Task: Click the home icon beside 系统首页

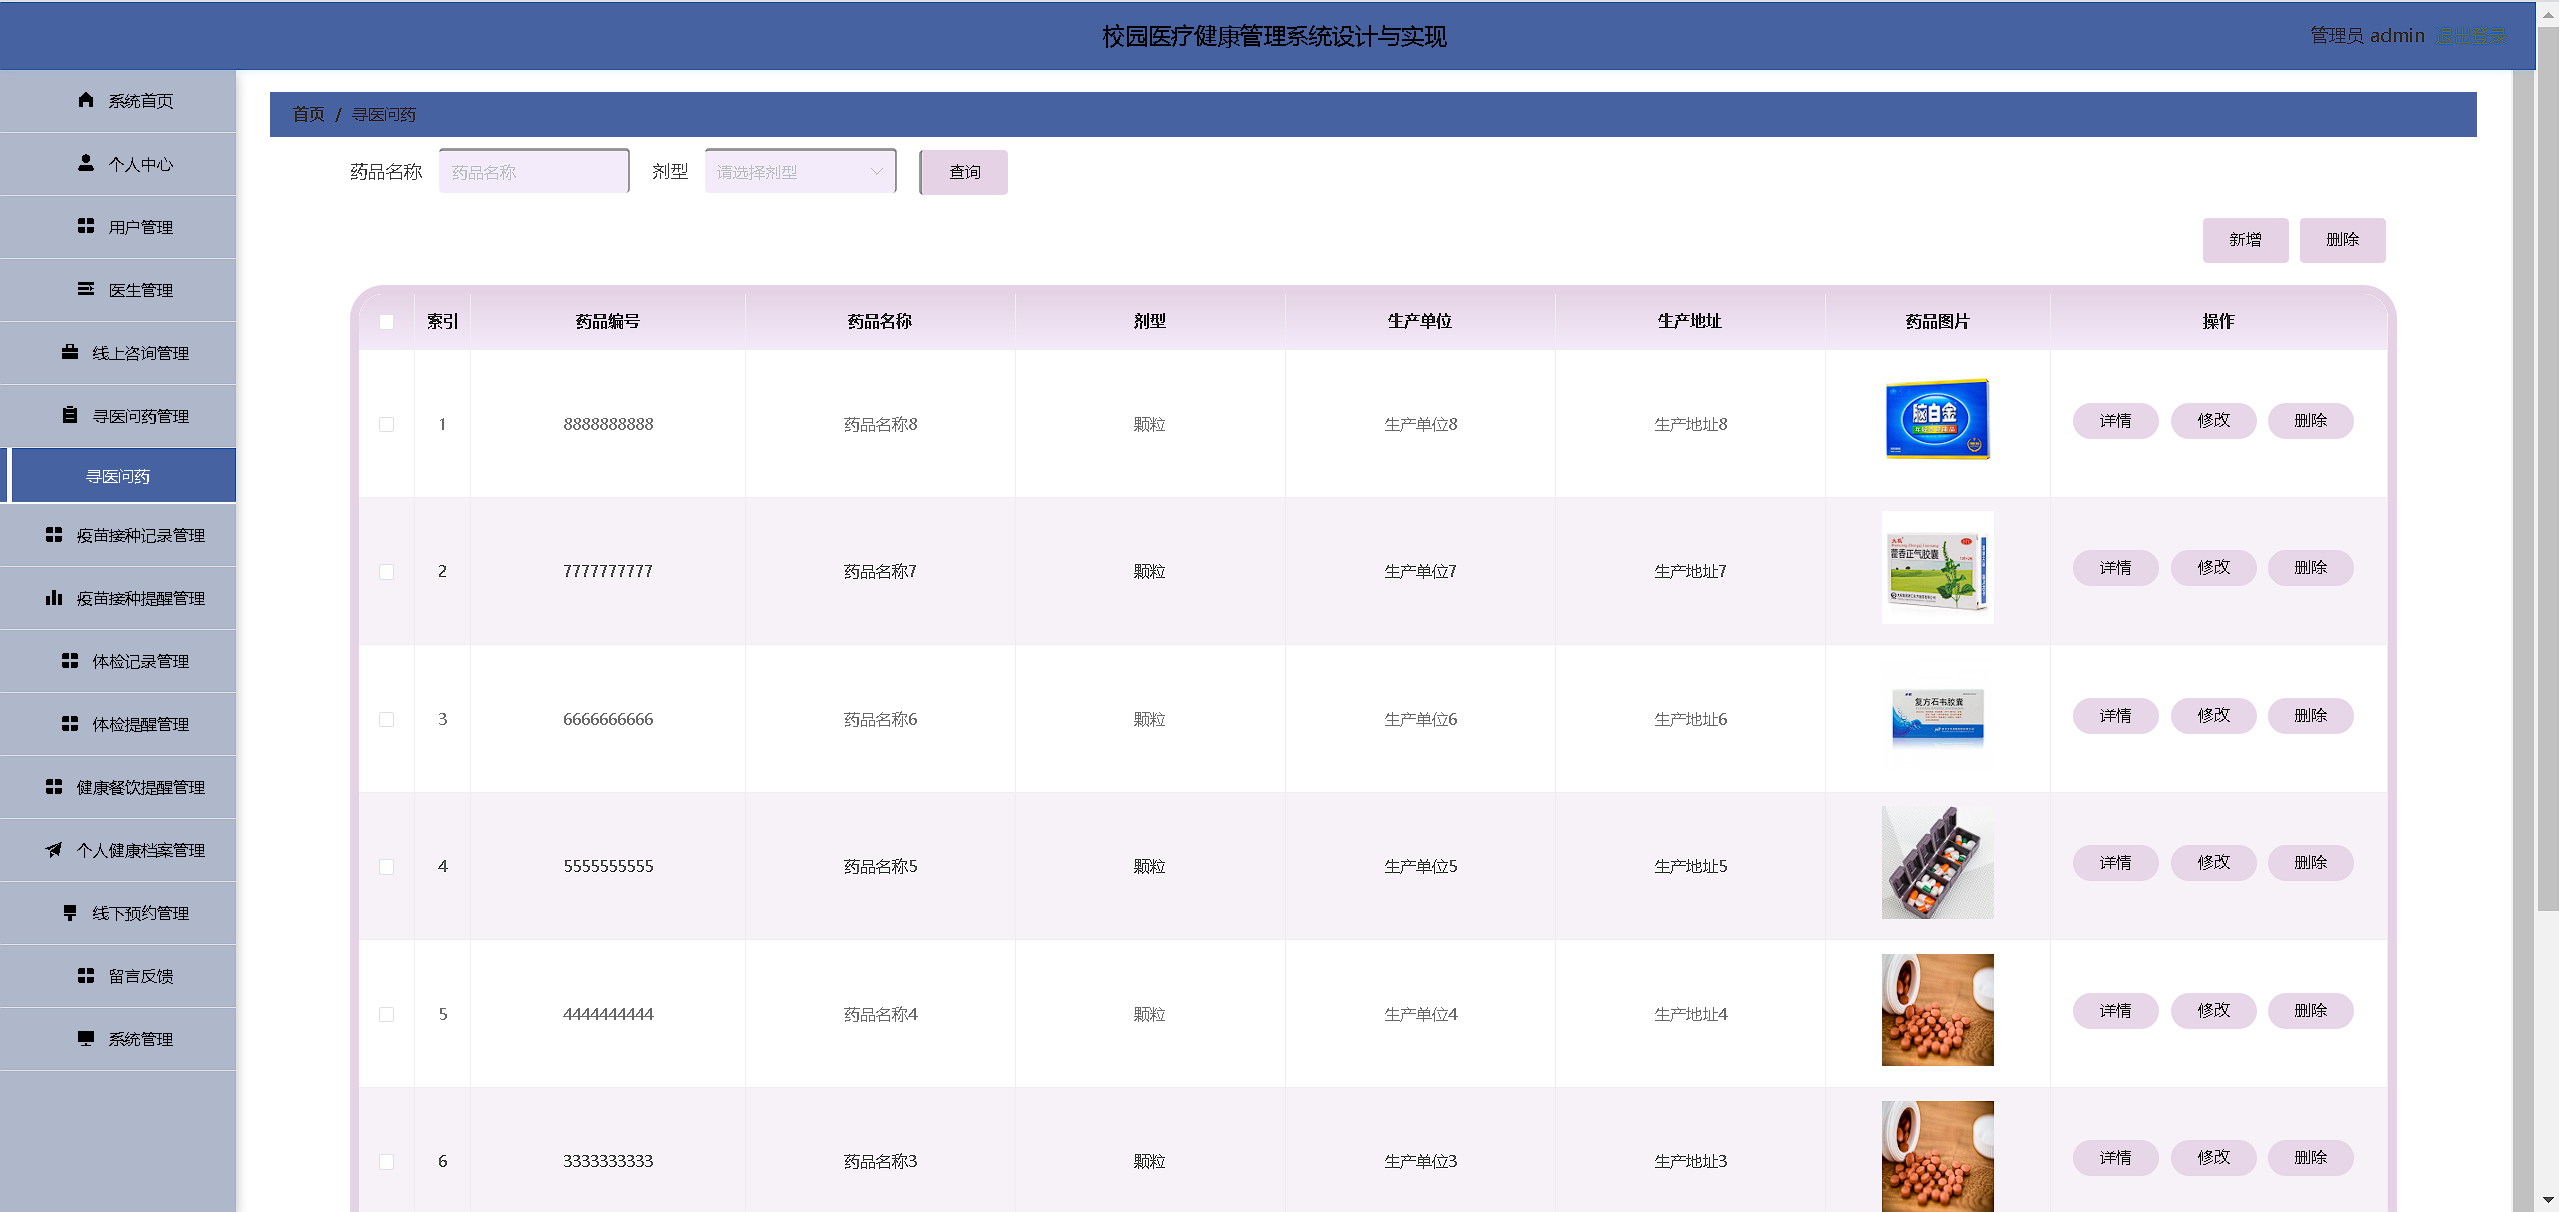Action: click(86, 100)
